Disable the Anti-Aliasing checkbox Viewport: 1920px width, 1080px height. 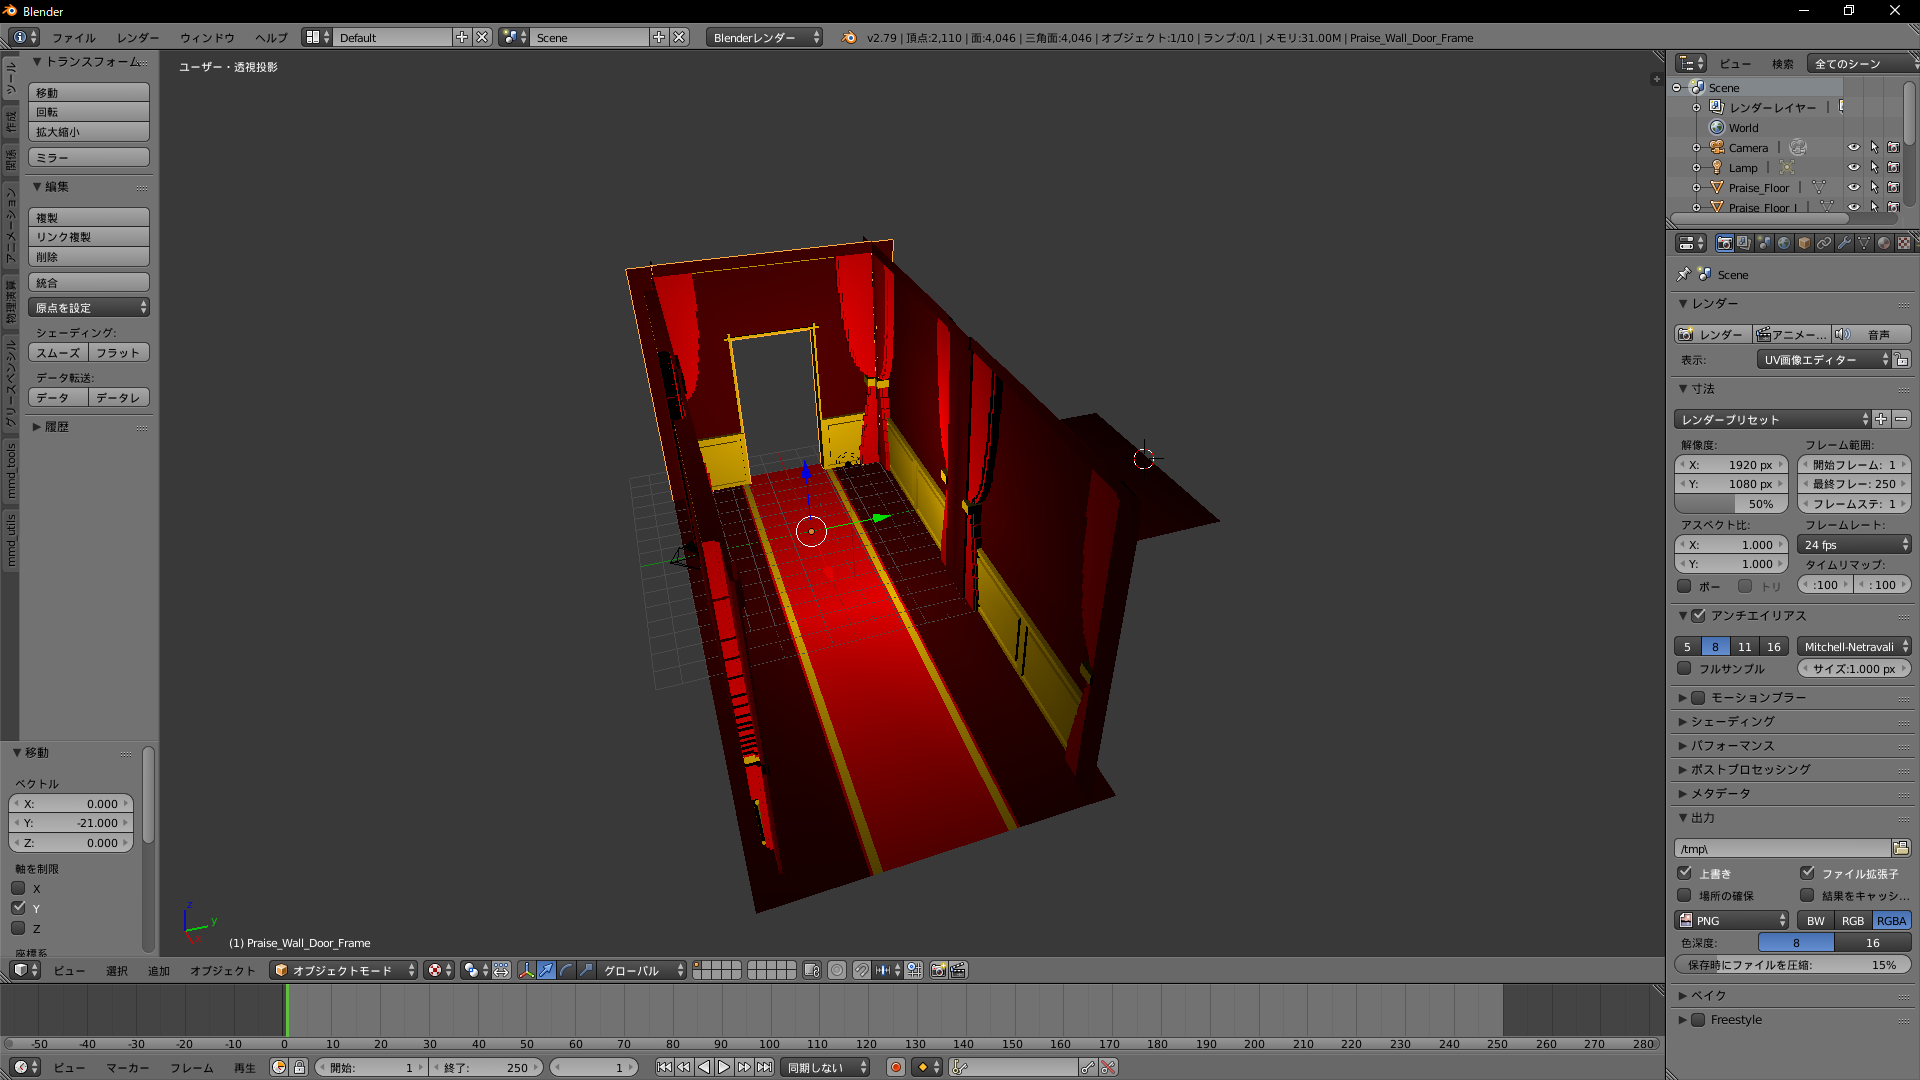coord(1698,616)
